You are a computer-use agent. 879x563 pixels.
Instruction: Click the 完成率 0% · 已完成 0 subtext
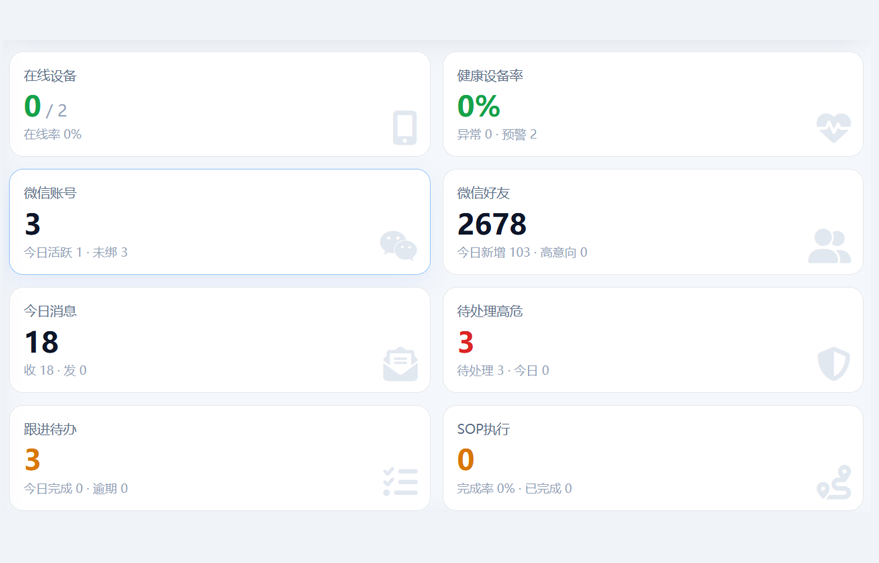pos(515,488)
